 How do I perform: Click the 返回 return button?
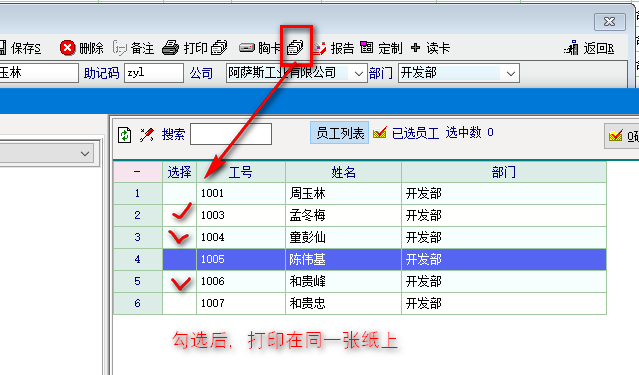coord(589,48)
